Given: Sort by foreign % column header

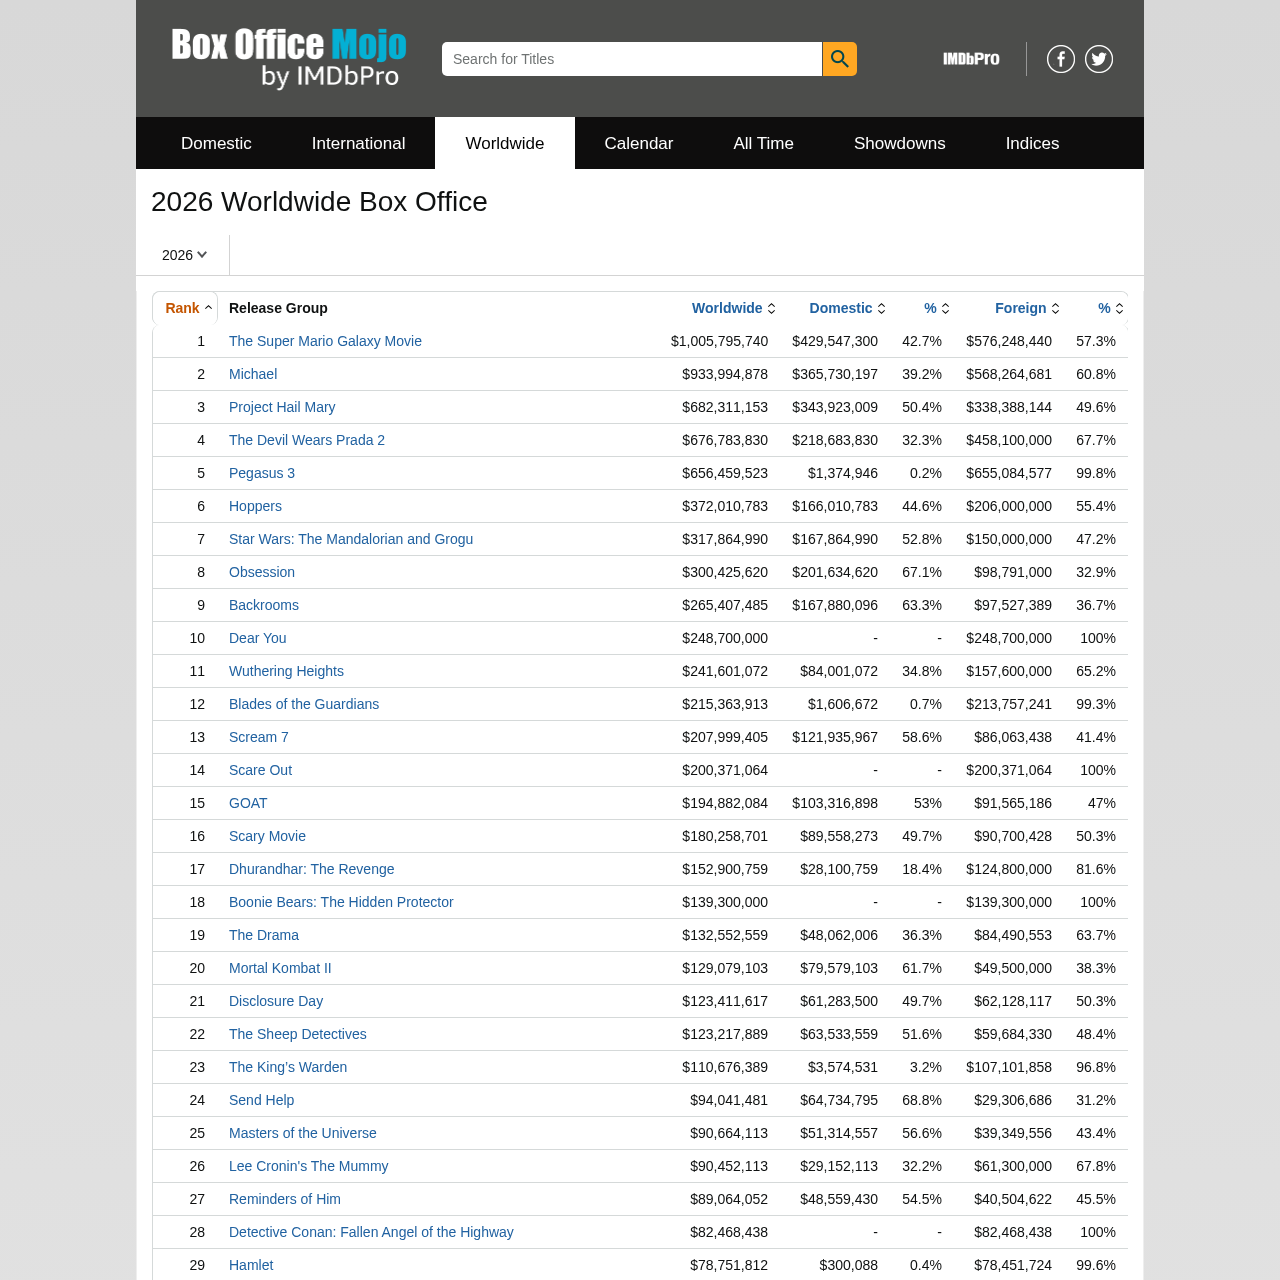Looking at the screenshot, I should pyautogui.click(x=1111, y=308).
